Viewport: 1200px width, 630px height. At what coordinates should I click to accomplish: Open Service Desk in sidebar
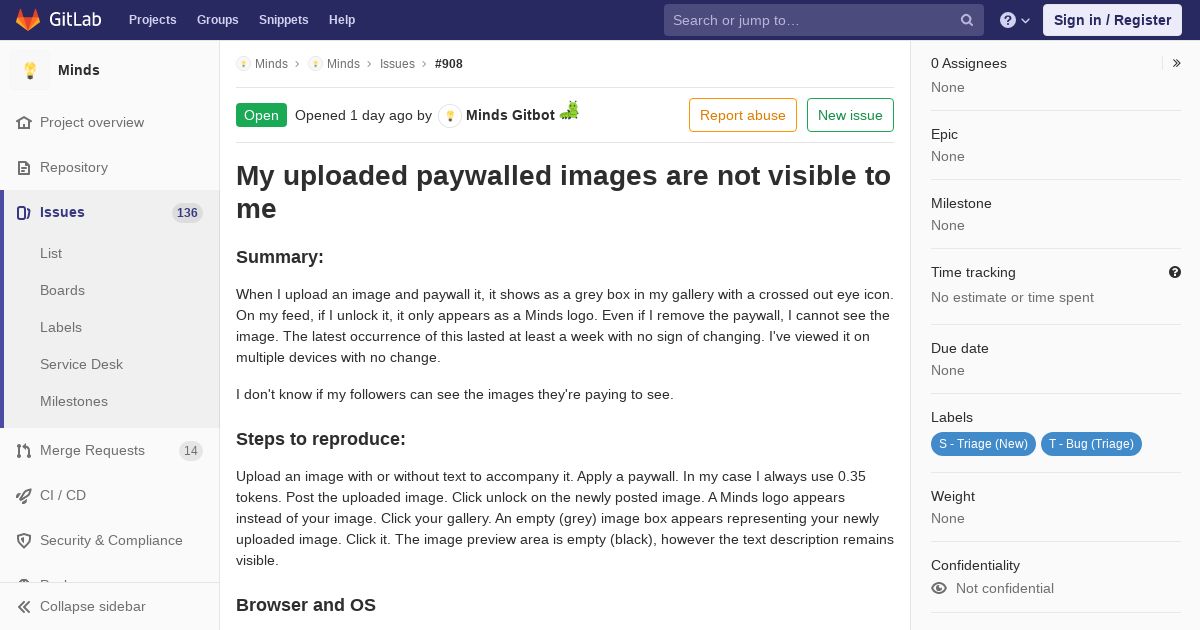click(81, 365)
